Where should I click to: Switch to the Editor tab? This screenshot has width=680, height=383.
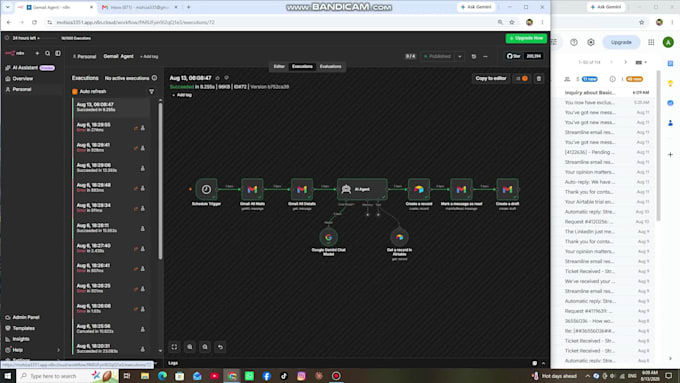coord(279,66)
